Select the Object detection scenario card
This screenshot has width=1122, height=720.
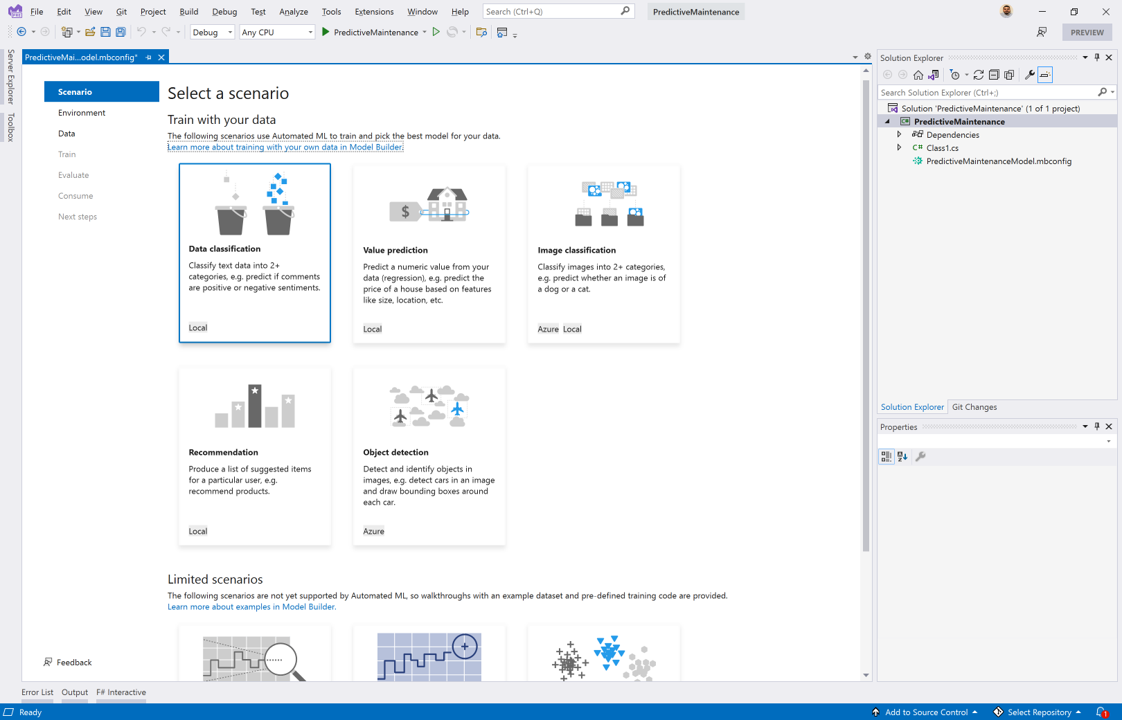point(429,457)
